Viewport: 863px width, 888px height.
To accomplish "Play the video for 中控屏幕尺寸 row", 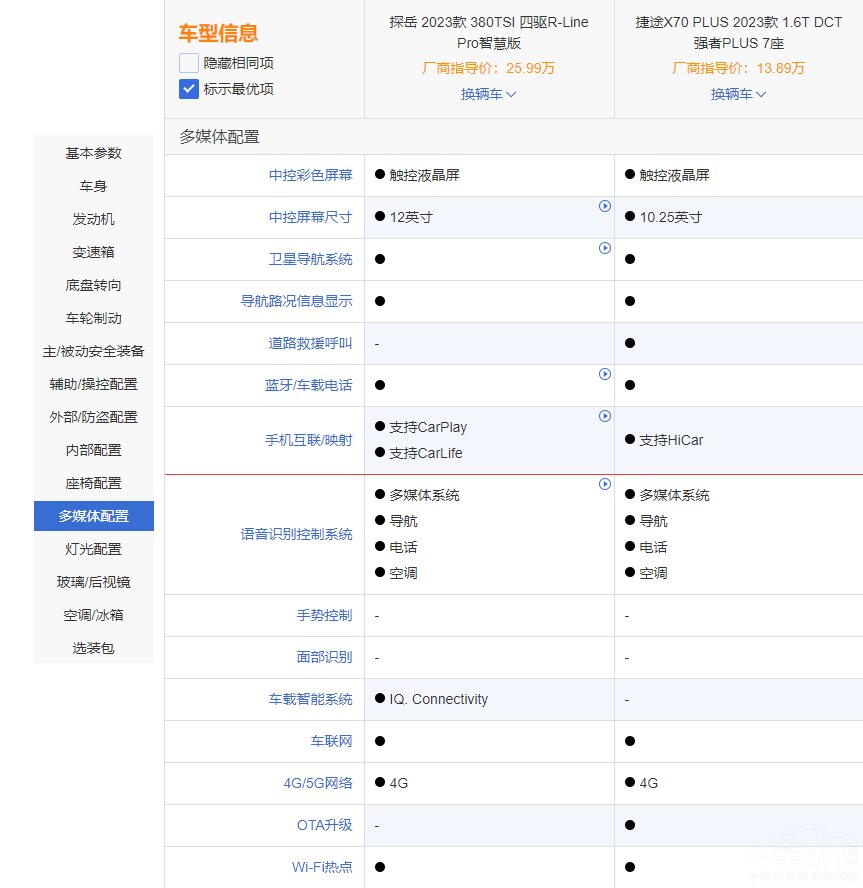I will tap(604, 207).
